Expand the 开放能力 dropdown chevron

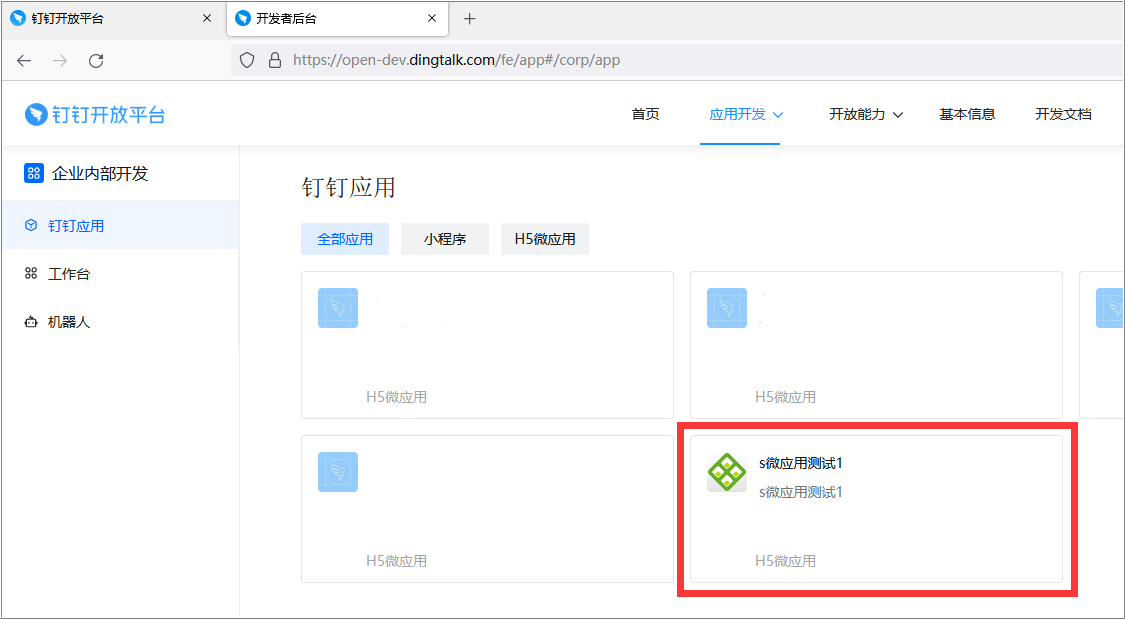[x=898, y=115]
